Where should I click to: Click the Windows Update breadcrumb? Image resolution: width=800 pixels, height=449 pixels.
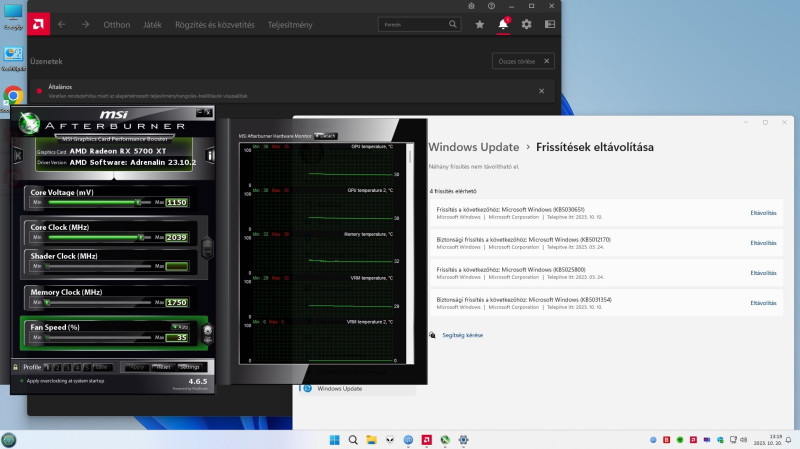click(473, 147)
